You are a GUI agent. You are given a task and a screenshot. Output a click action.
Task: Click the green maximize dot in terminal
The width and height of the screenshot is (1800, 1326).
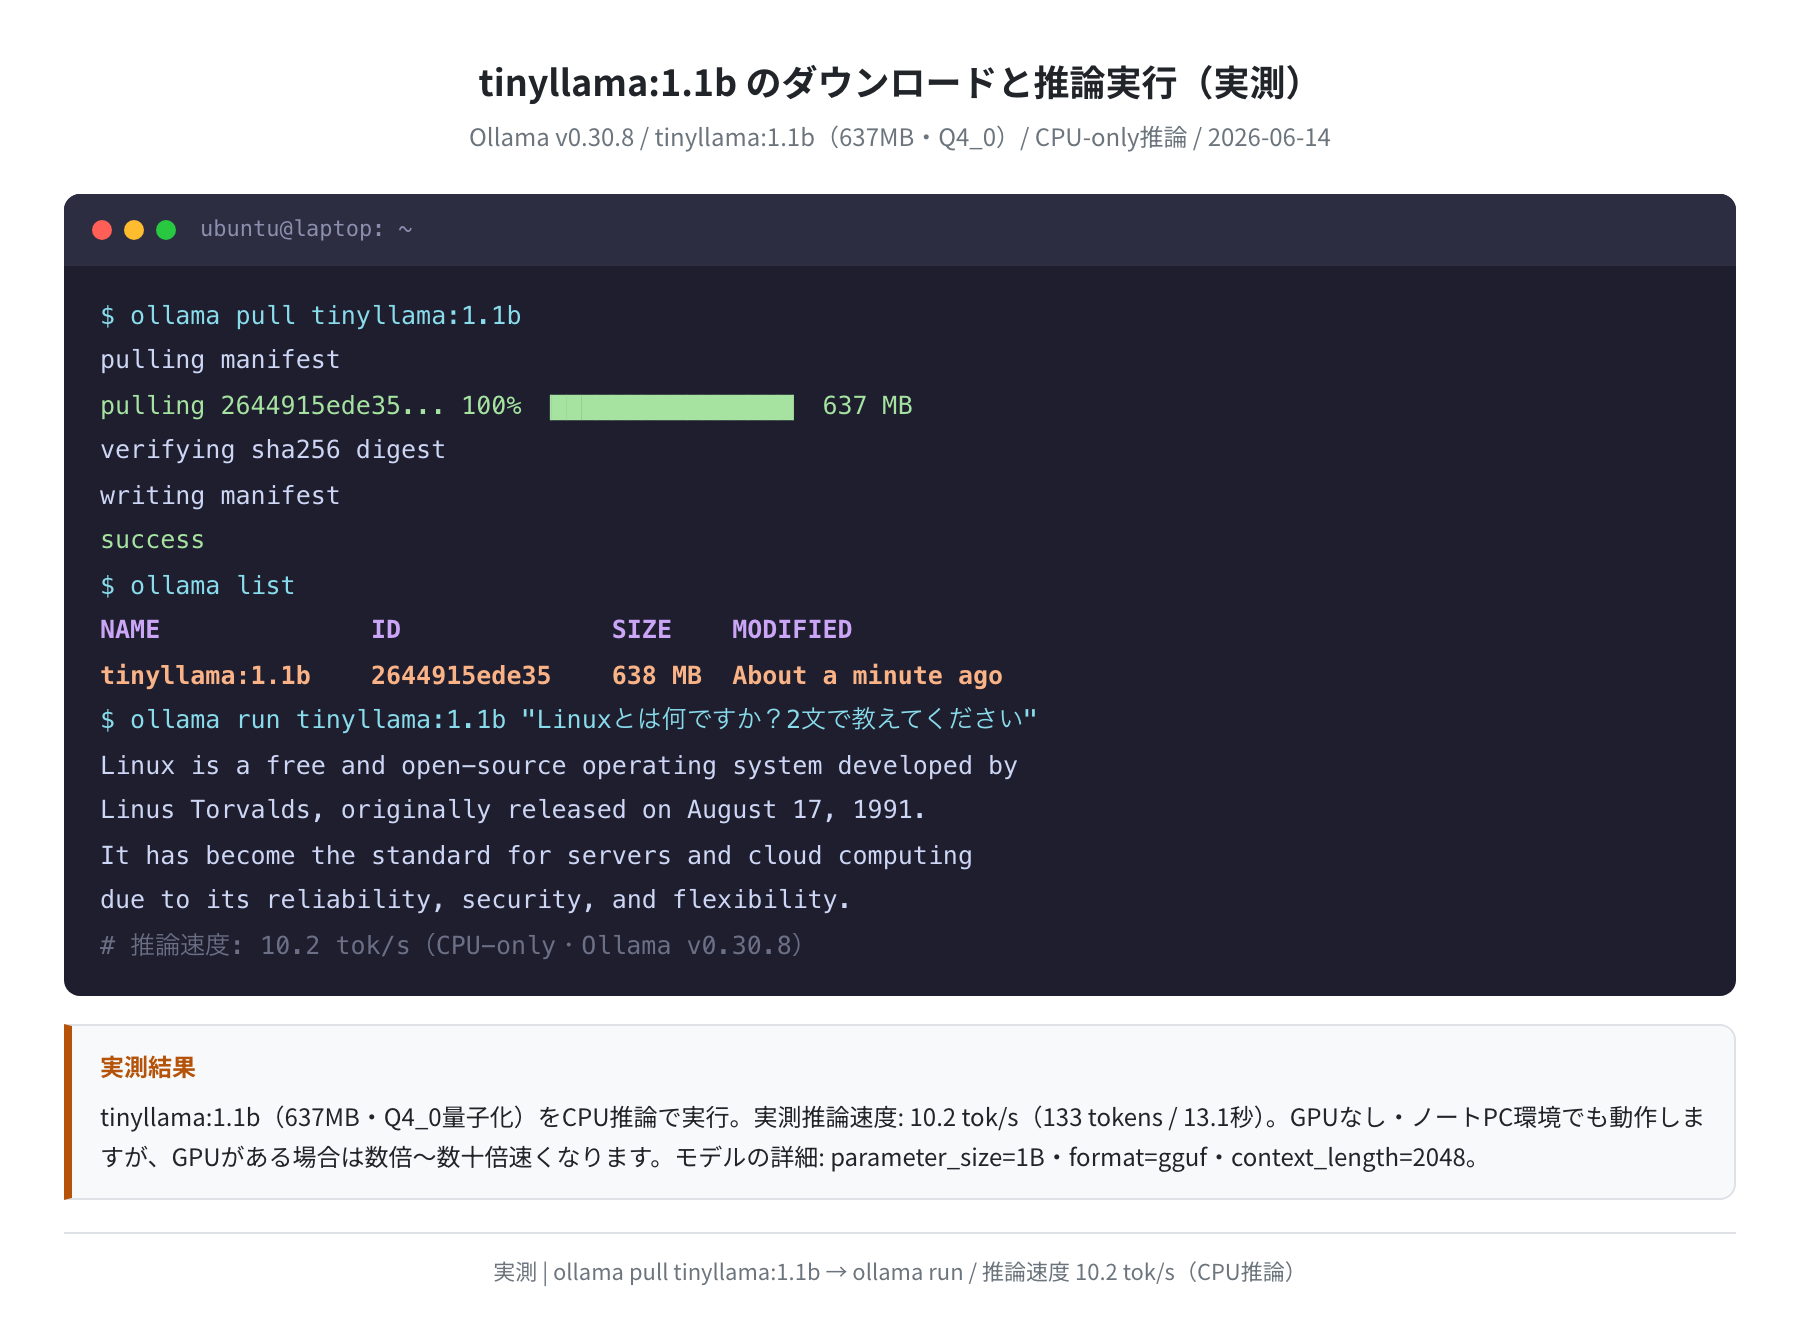(x=166, y=230)
